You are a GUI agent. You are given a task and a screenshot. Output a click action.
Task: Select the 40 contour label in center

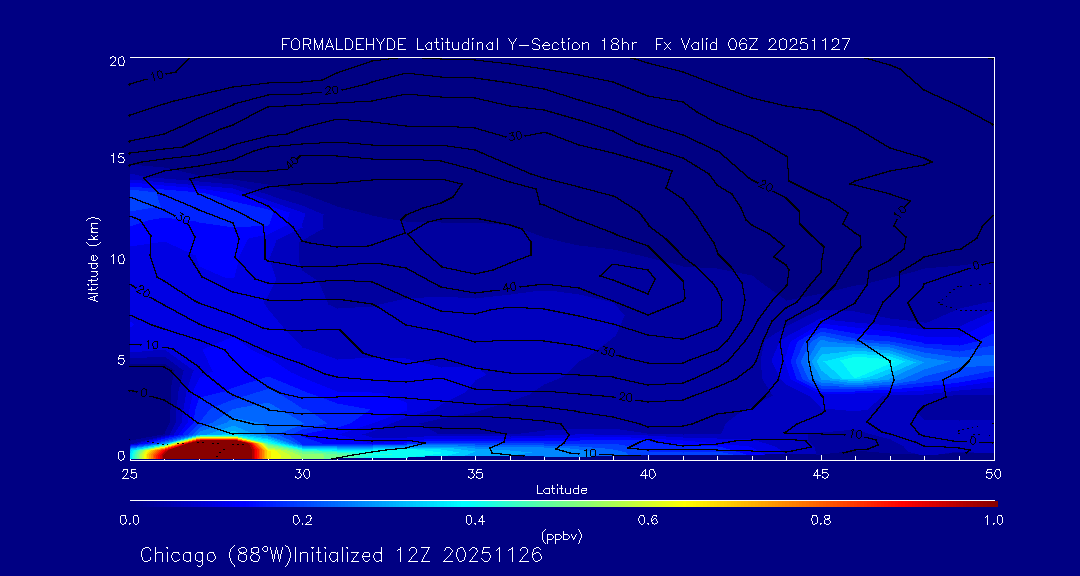pyautogui.click(x=509, y=288)
